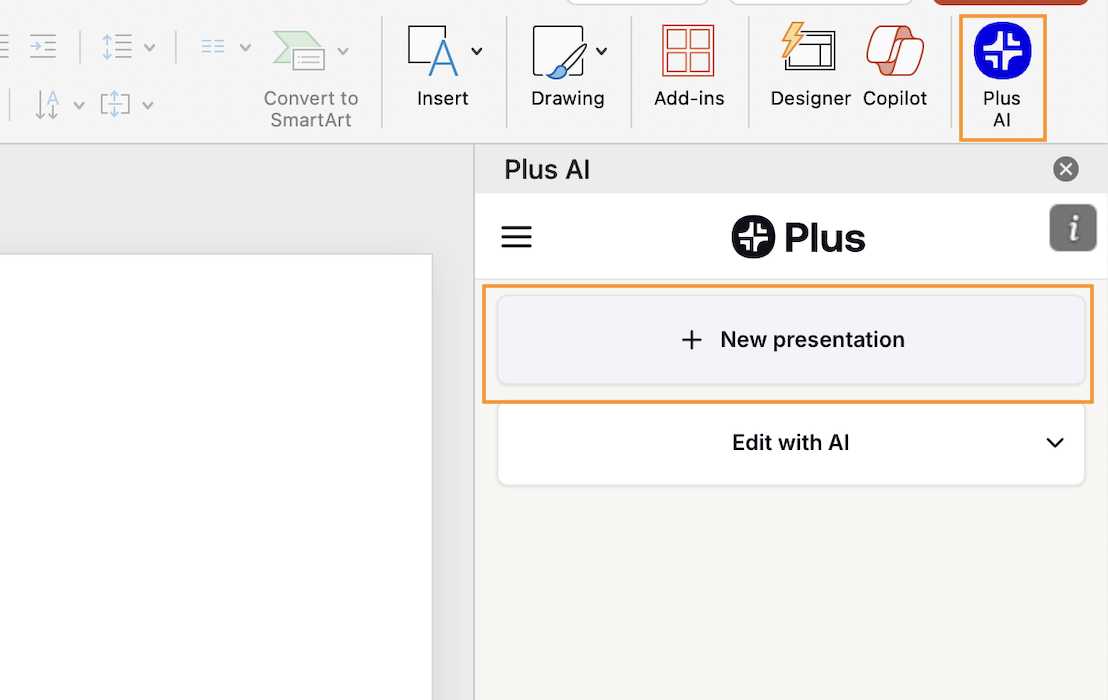The height and width of the screenshot is (700, 1108).
Task: Expand the Insert dropdown arrow
Action: (x=477, y=51)
